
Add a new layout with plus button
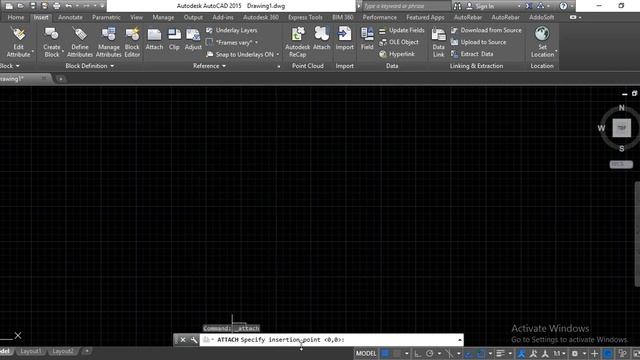point(87,351)
